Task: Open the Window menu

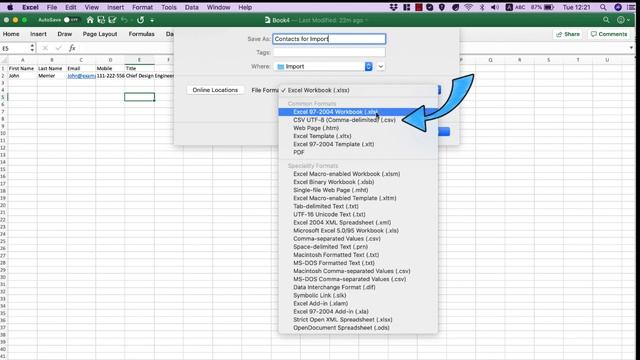Action: point(218,7)
